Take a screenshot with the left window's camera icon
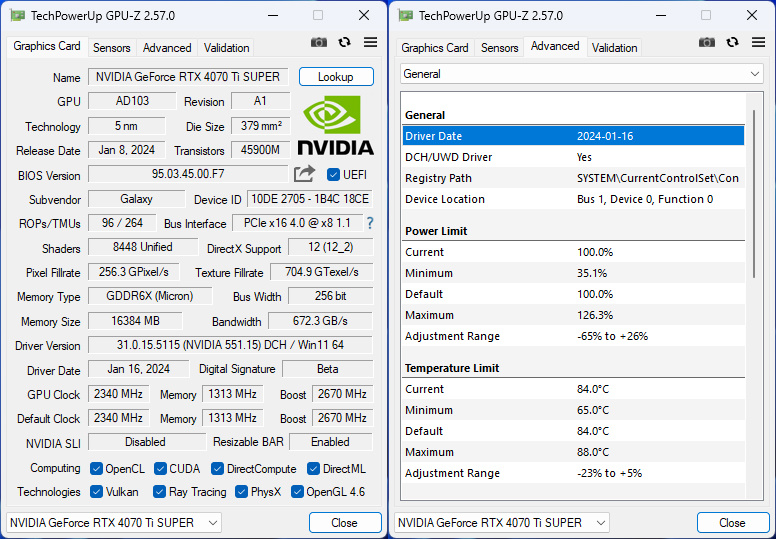This screenshot has height=539, width=776. (319, 43)
